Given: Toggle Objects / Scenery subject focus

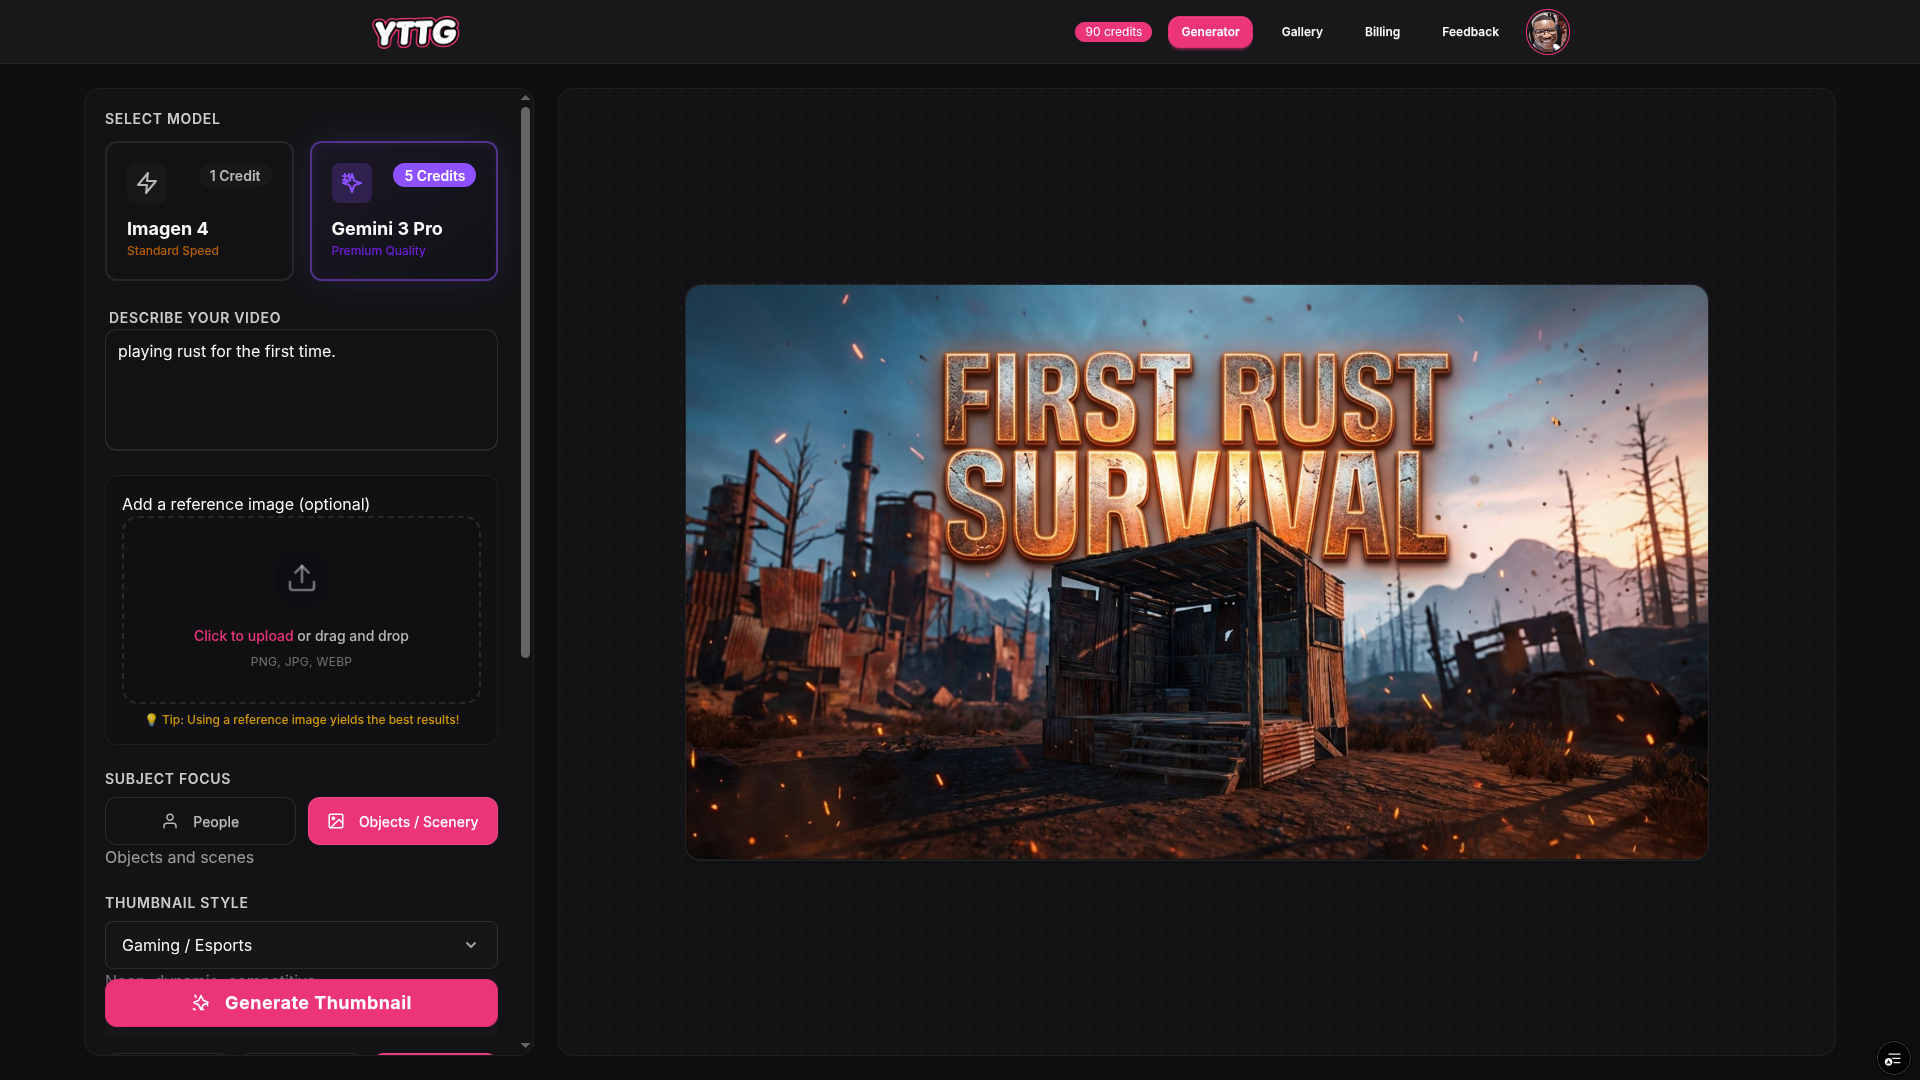Looking at the screenshot, I should pyautogui.click(x=402, y=821).
